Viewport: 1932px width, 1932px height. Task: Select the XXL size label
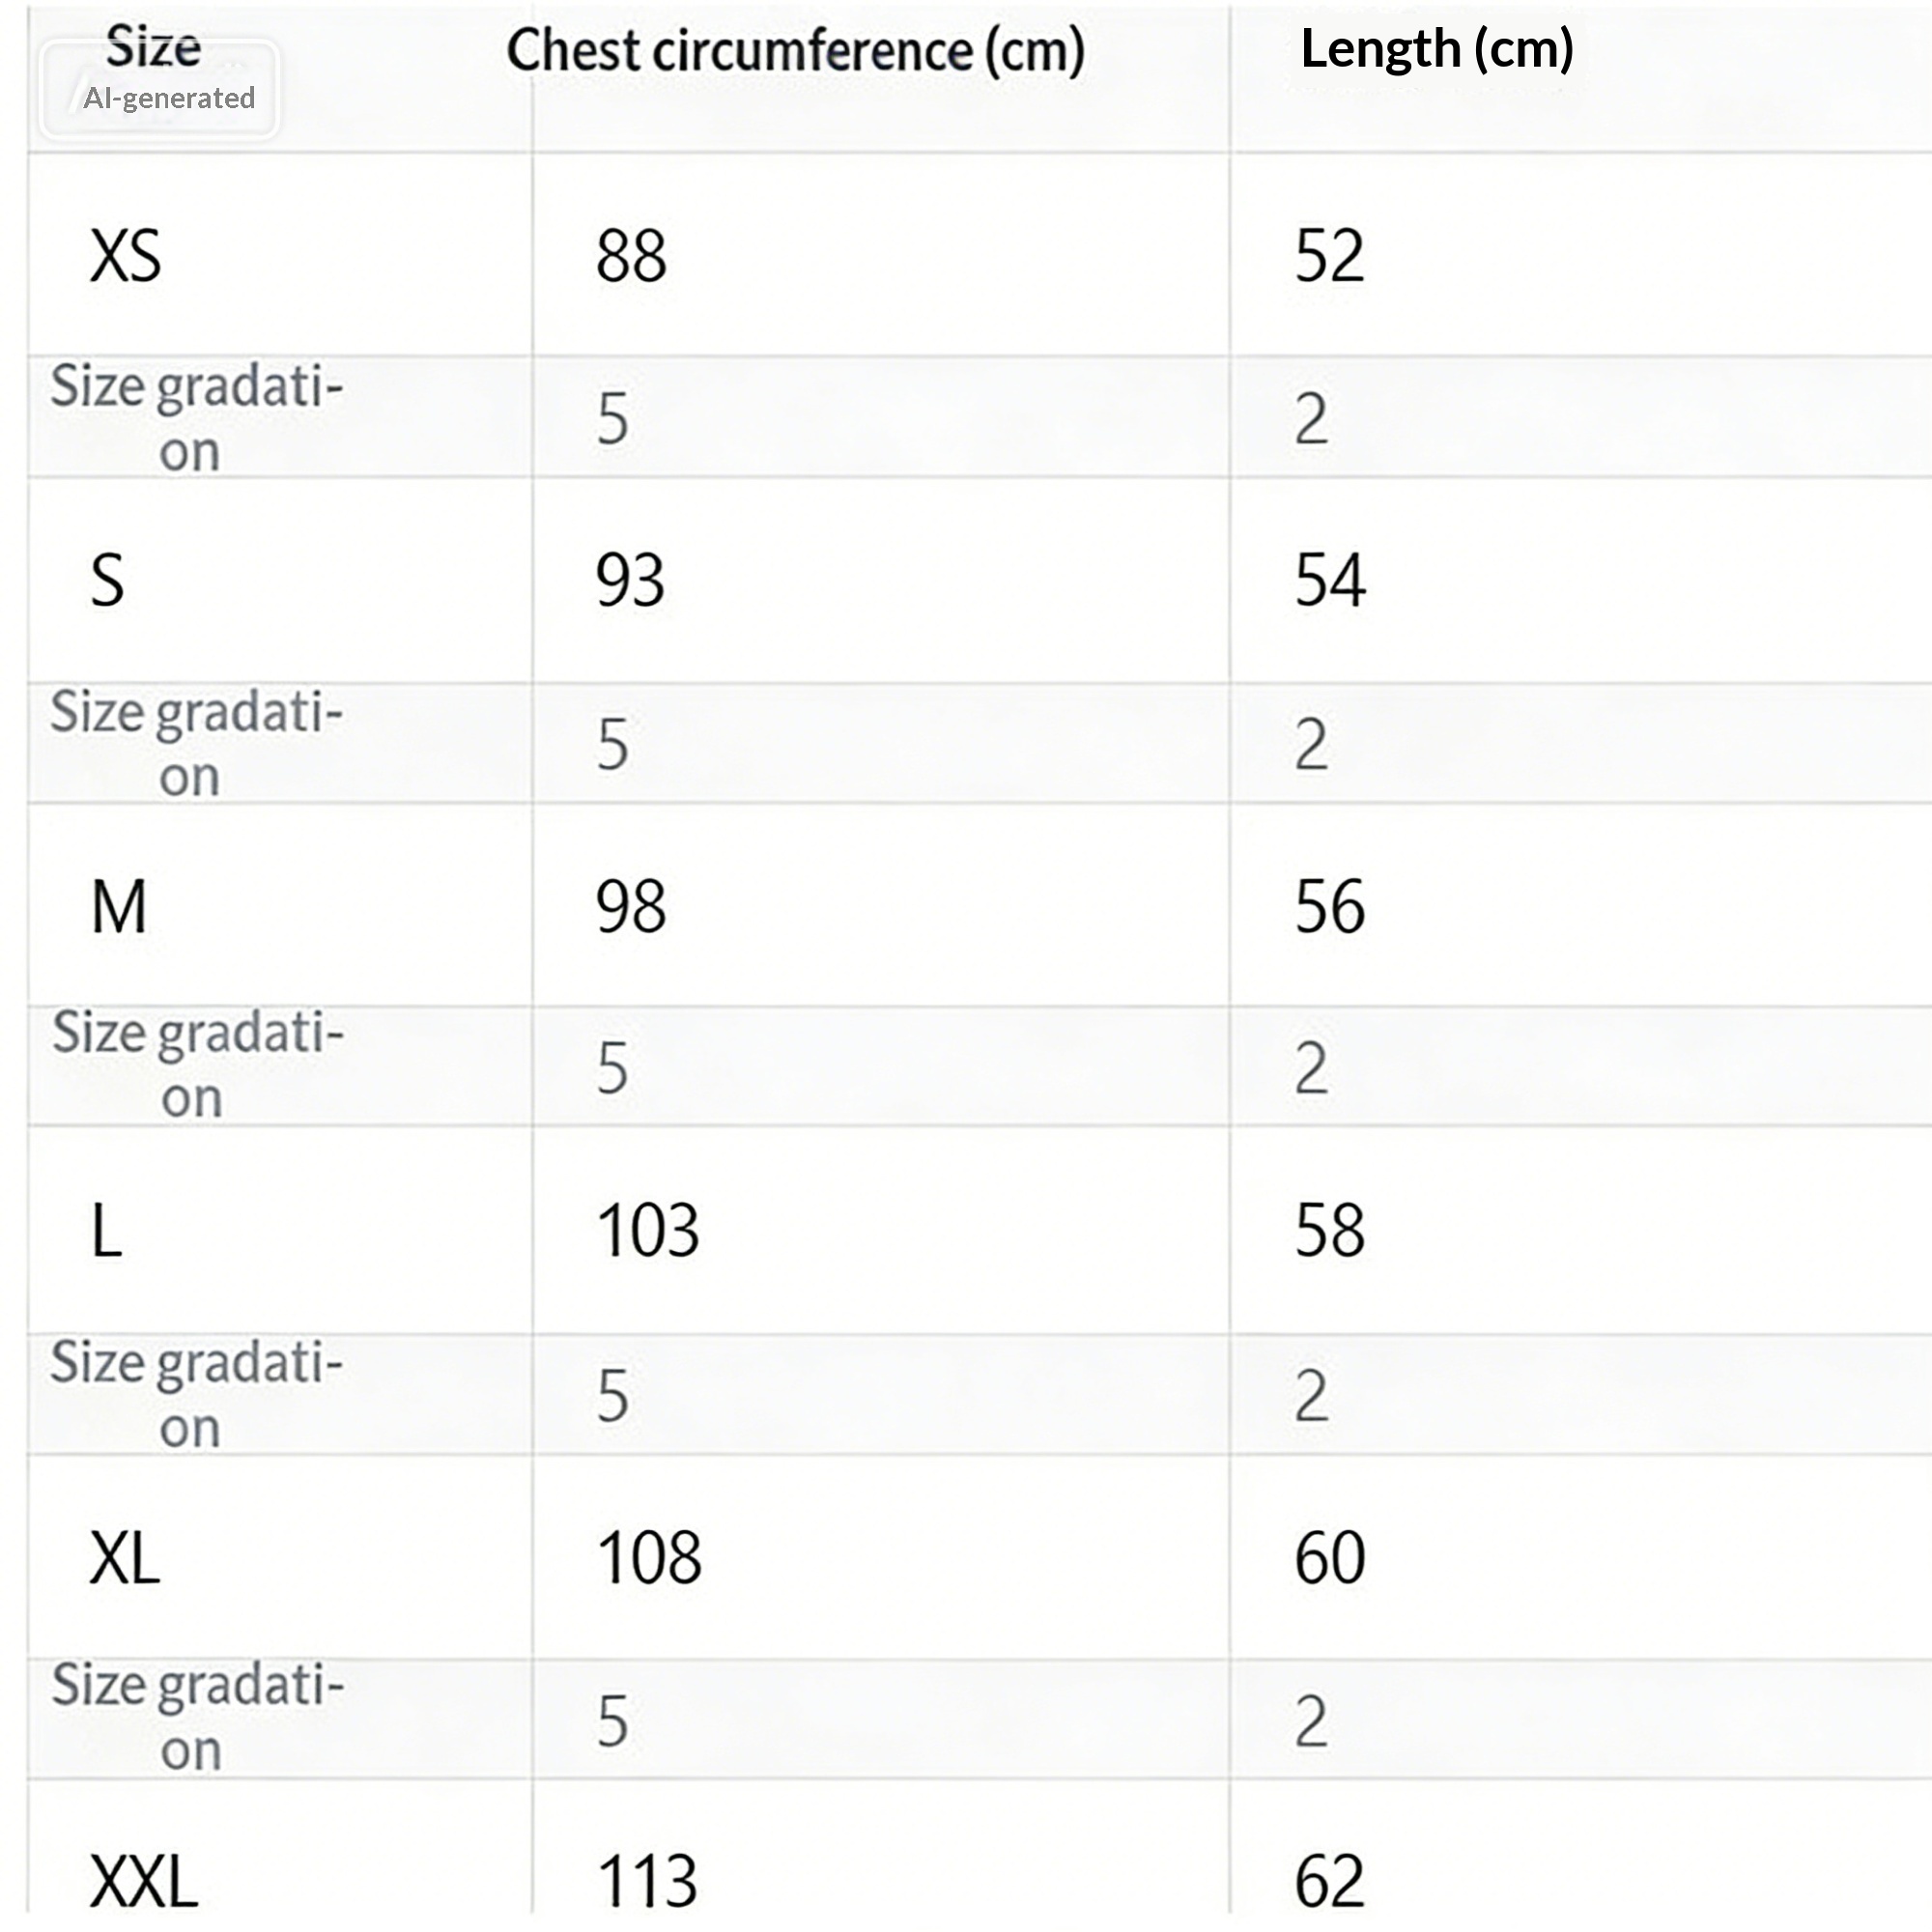point(144,1882)
